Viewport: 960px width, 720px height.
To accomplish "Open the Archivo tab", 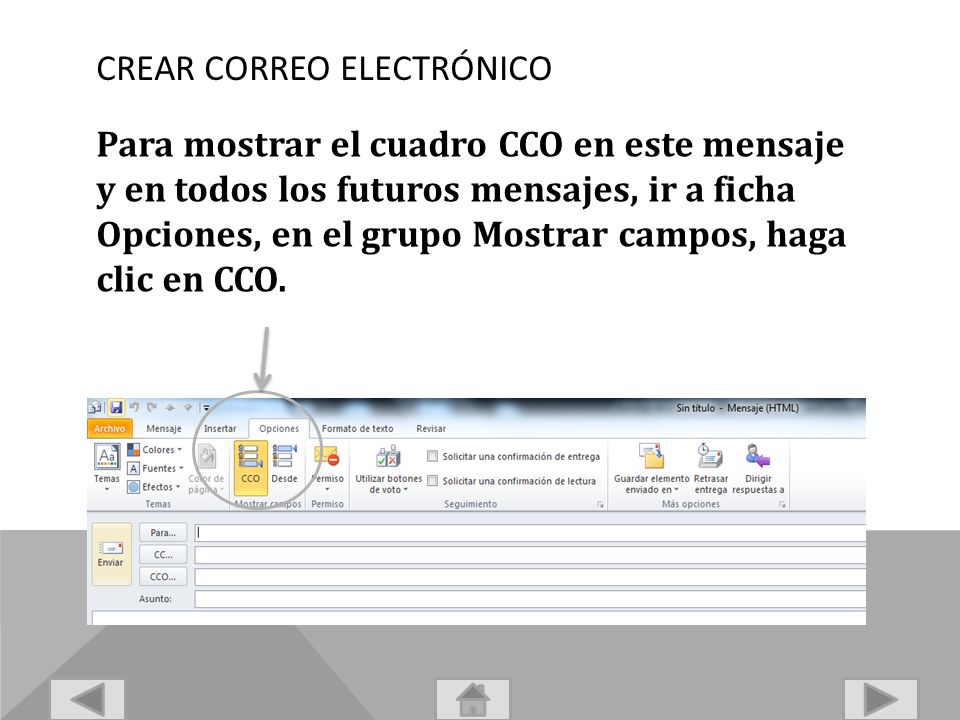I will click(110, 429).
